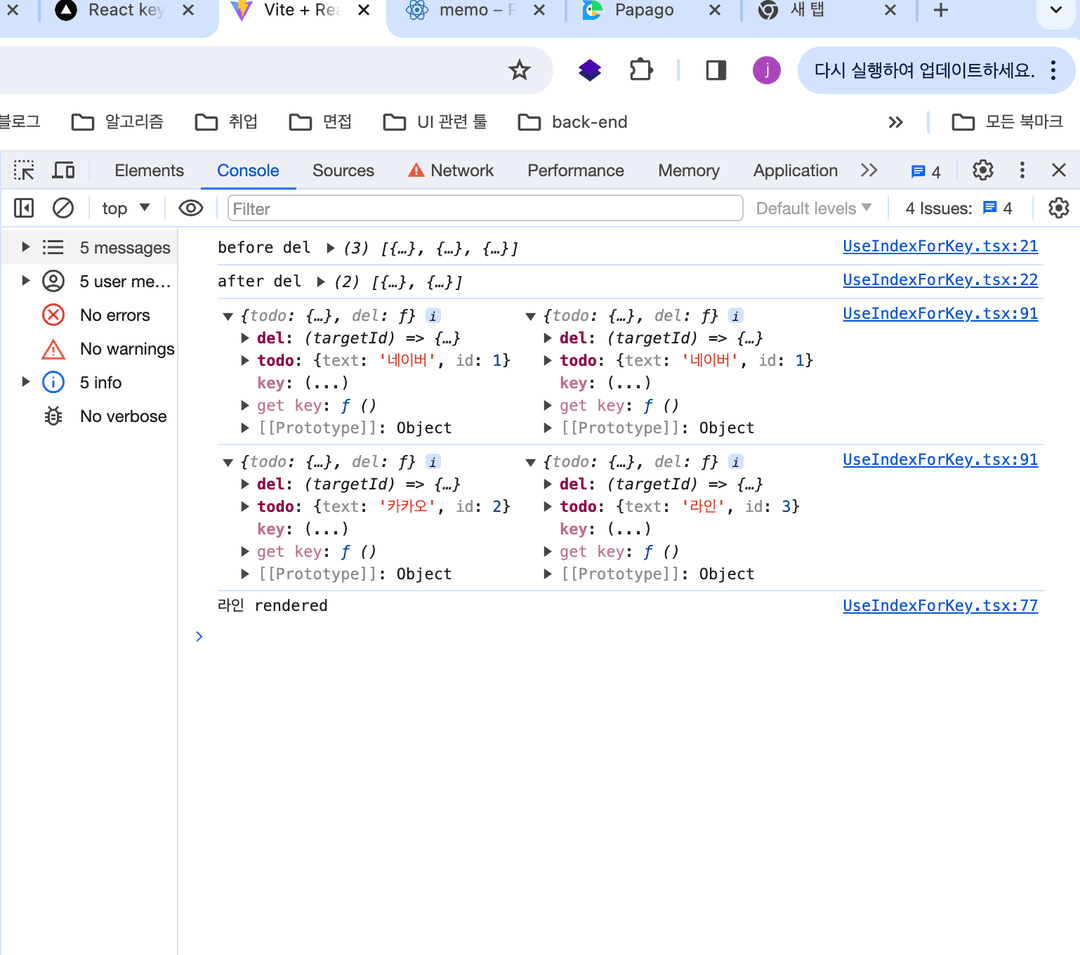
Task: Open the Extensions puzzle-piece menu
Action: pos(641,70)
